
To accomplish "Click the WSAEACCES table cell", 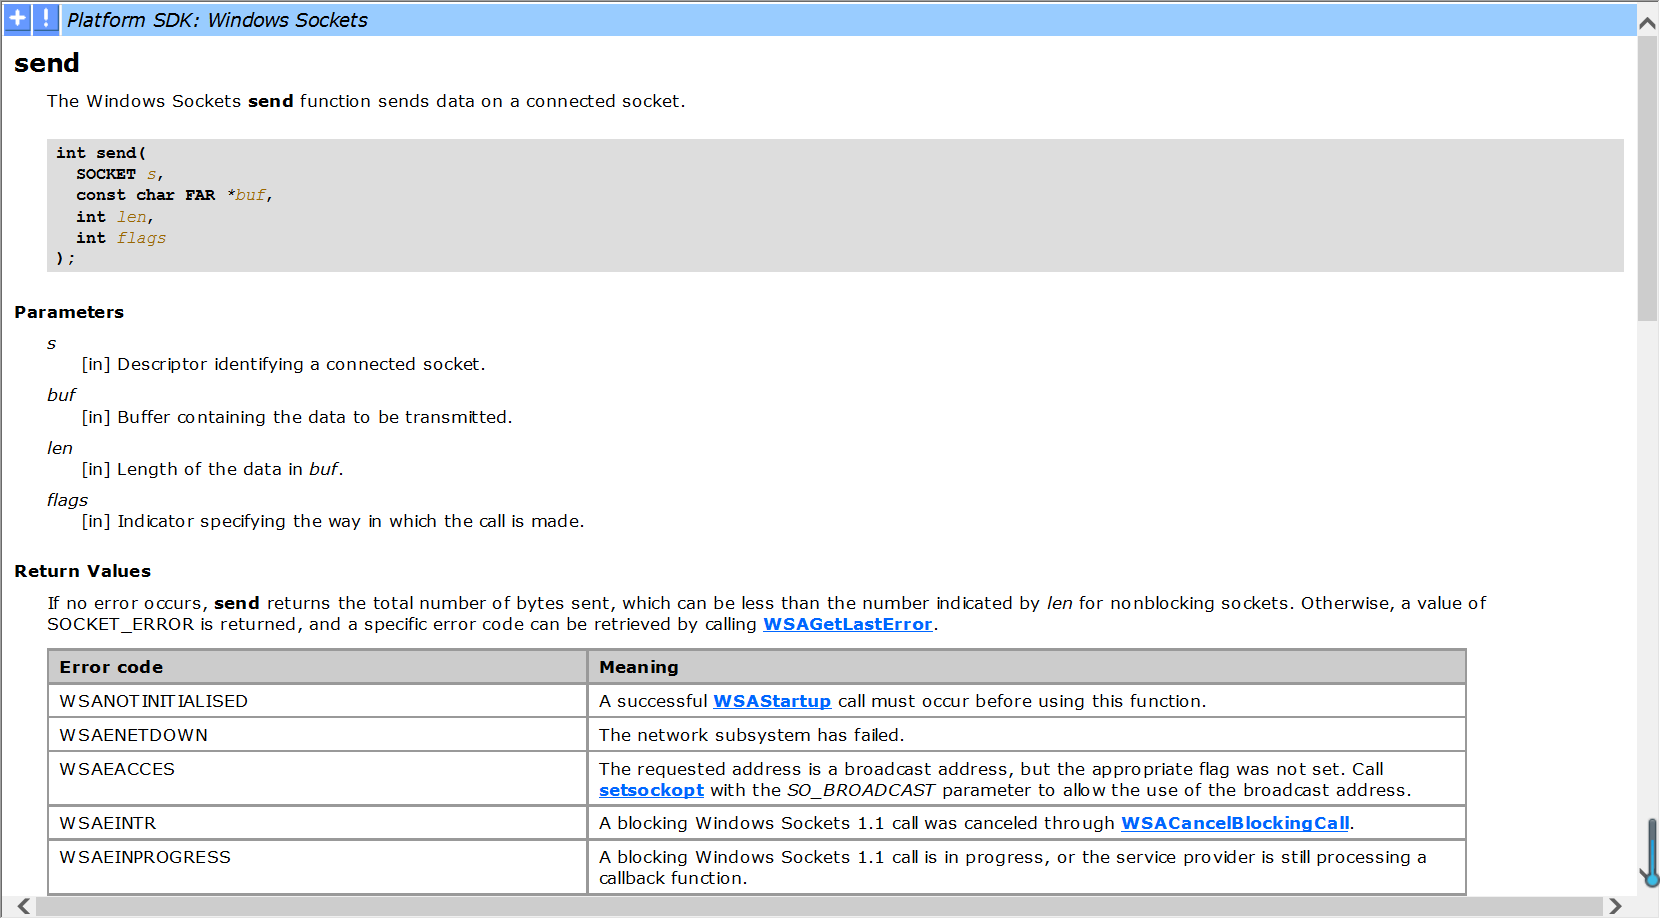I will 318,779.
